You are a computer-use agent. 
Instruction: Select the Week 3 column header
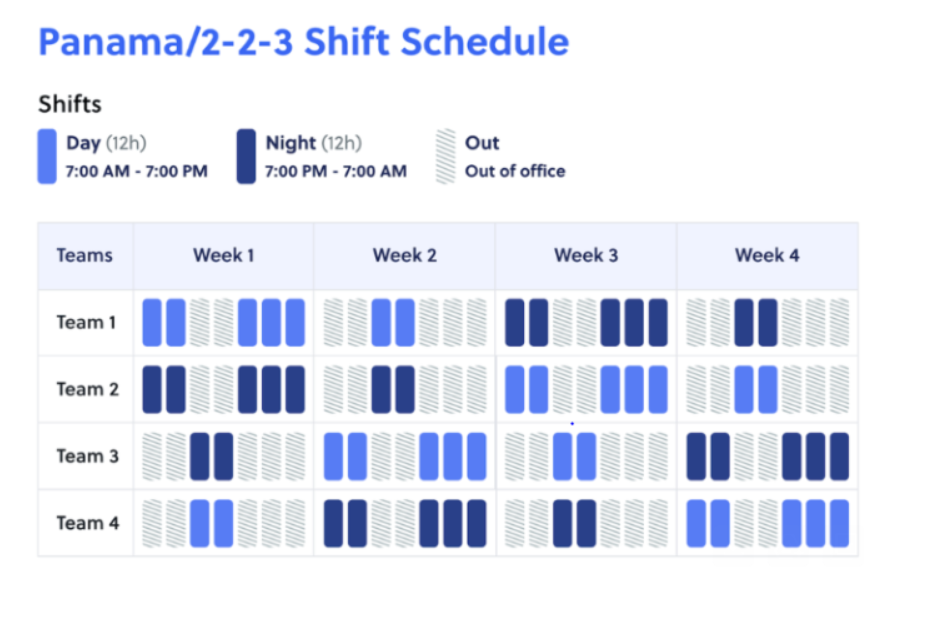click(586, 256)
